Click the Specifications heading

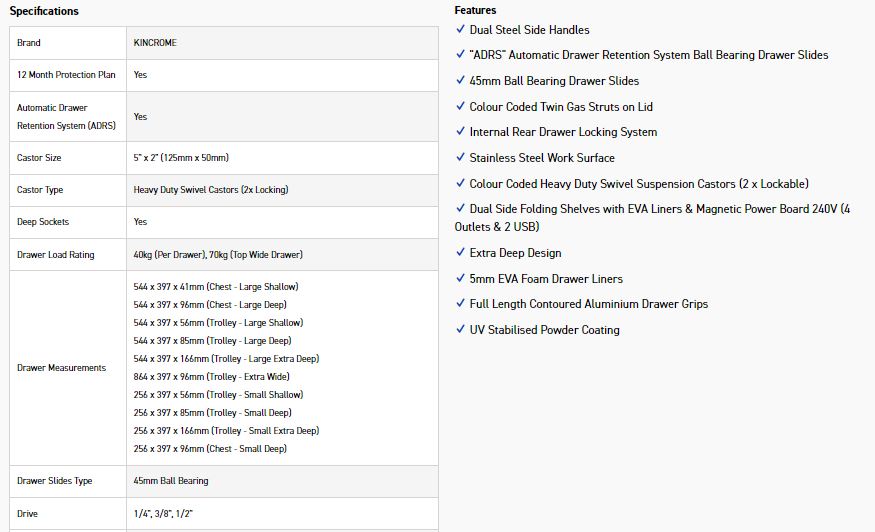point(44,11)
